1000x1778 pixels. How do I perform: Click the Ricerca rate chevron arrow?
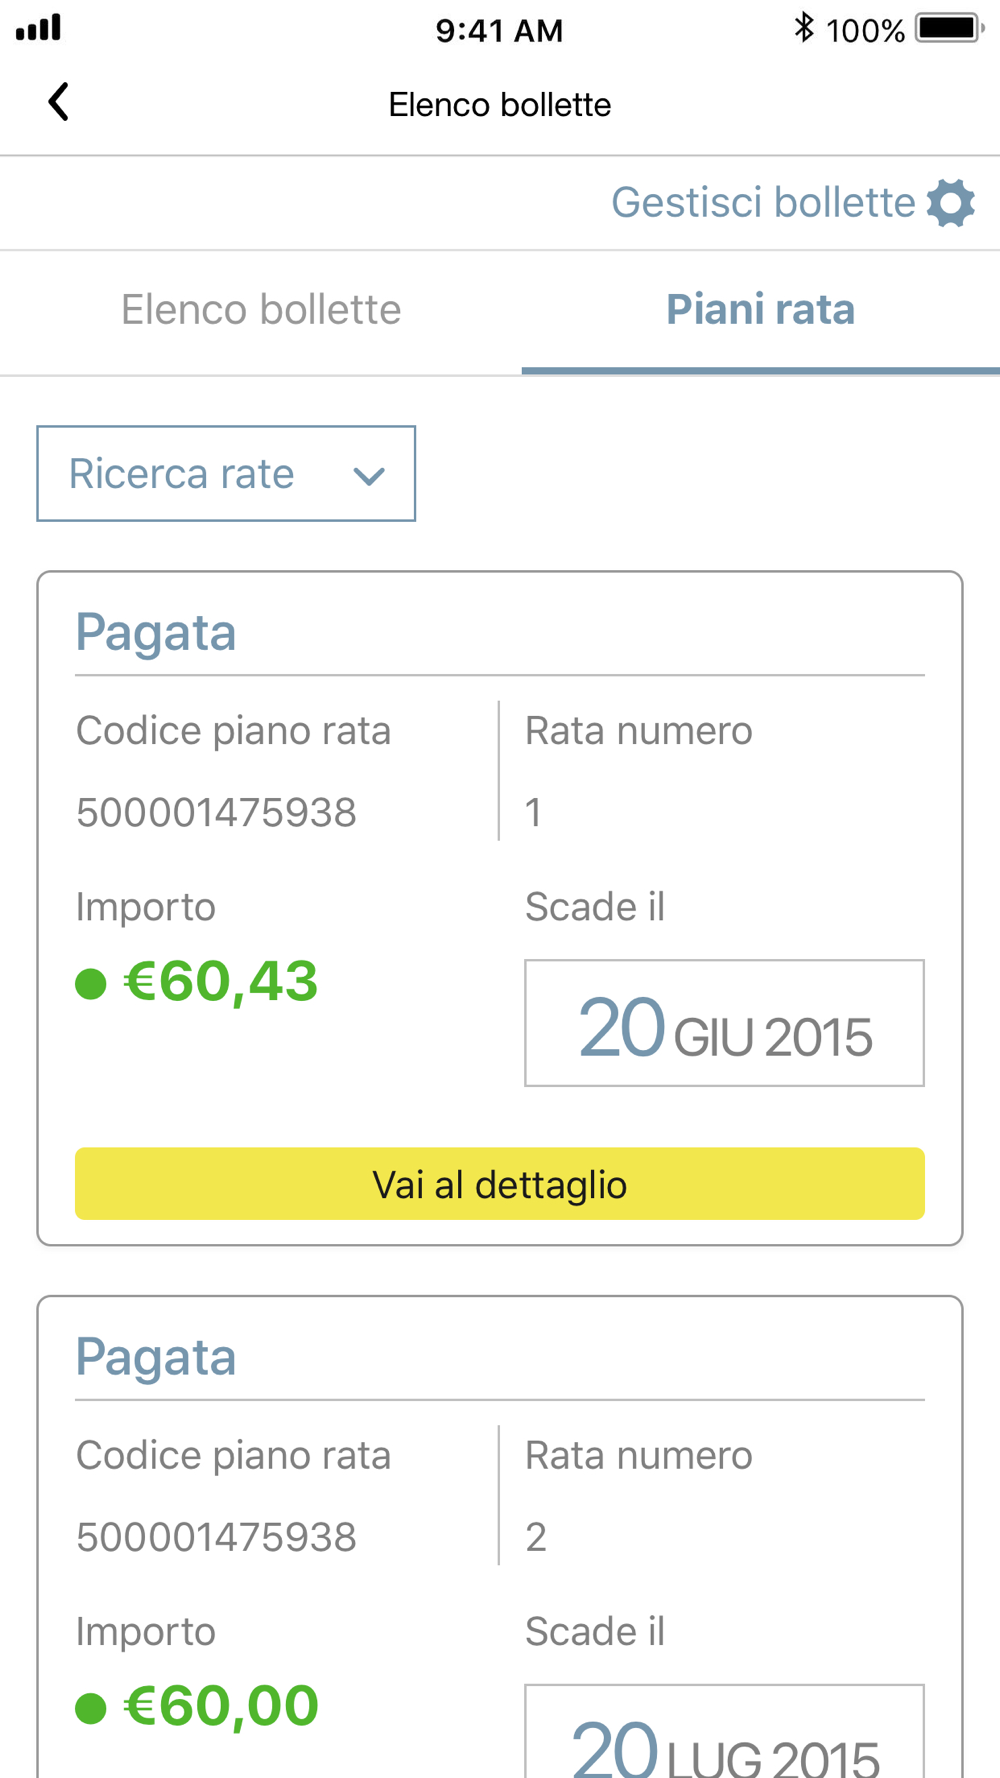[x=369, y=476]
